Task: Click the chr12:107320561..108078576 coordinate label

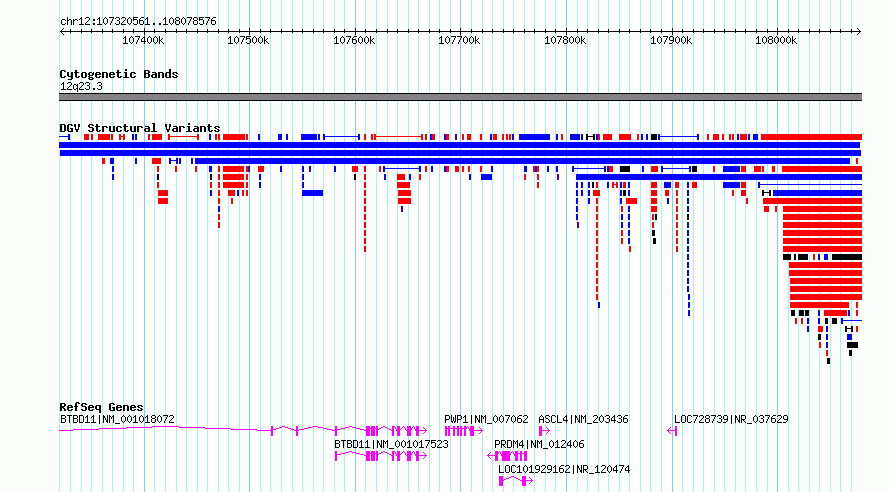Action: (x=138, y=22)
